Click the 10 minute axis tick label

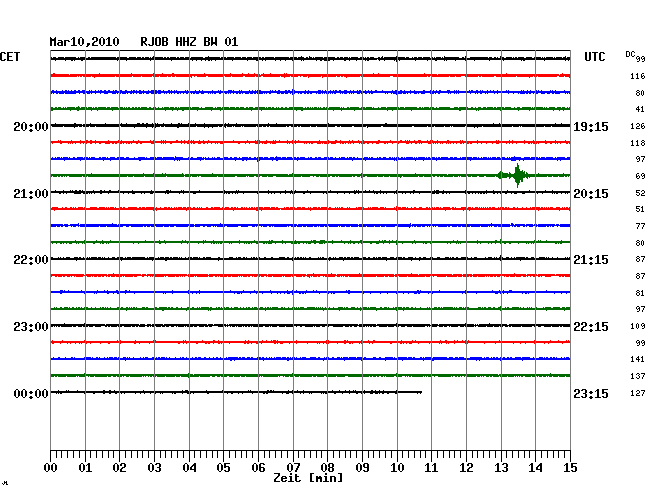(397, 468)
